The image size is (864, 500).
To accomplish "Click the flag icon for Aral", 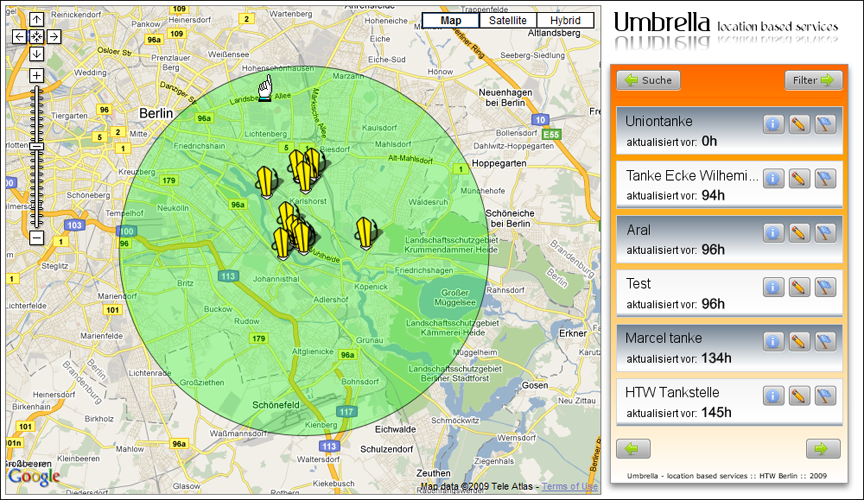I will tap(825, 233).
